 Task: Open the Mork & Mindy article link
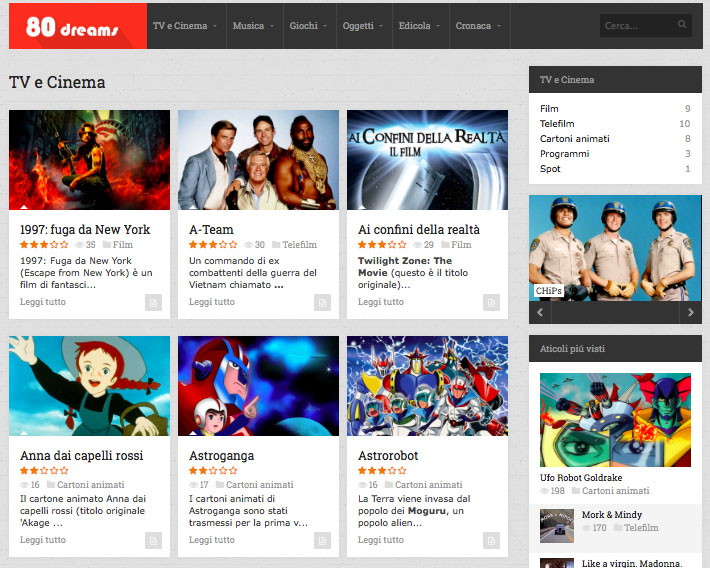click(612, 515)
